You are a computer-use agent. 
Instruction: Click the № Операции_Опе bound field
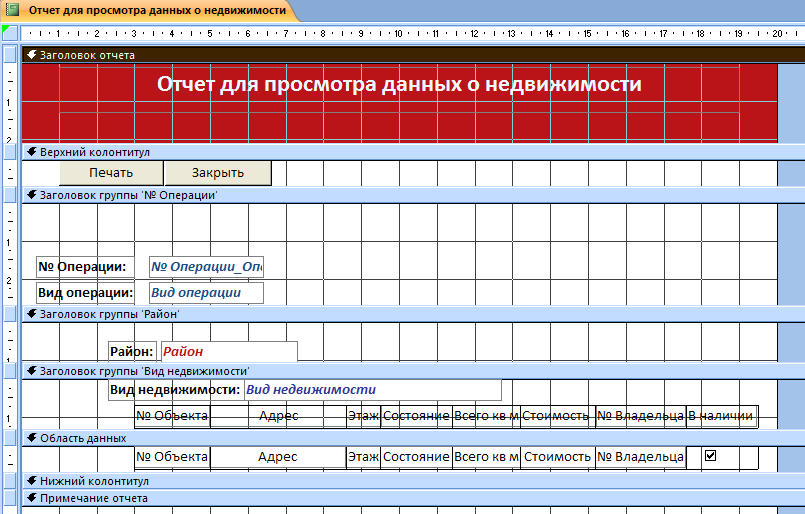[x=206, y=267]
